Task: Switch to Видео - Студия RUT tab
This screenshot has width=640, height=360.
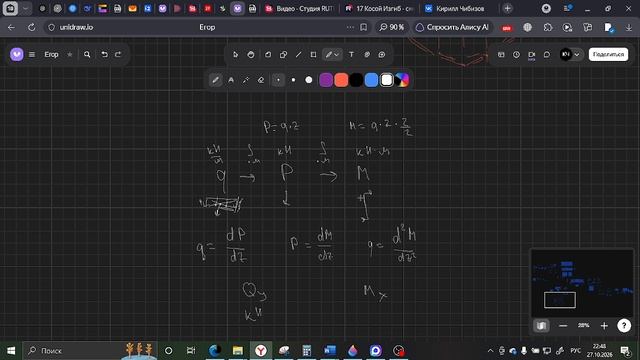Action: (299, 9)
